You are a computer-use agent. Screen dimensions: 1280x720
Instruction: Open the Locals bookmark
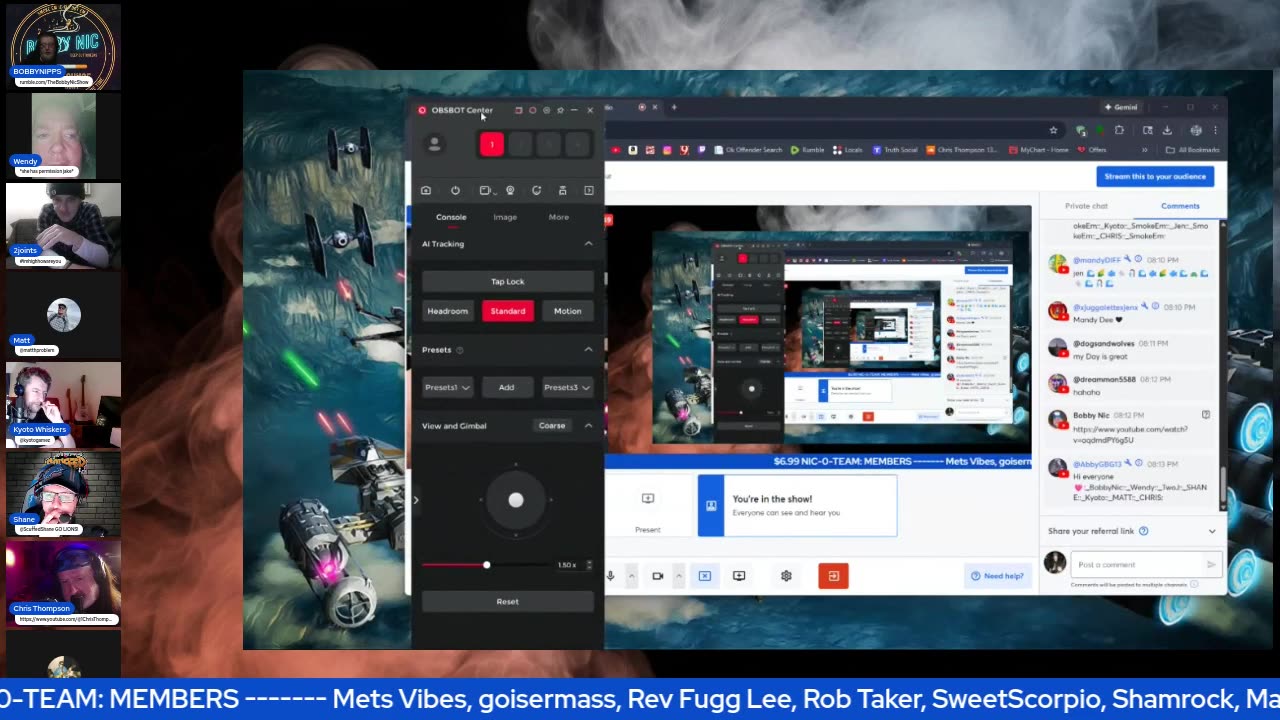tap(848, 150)
